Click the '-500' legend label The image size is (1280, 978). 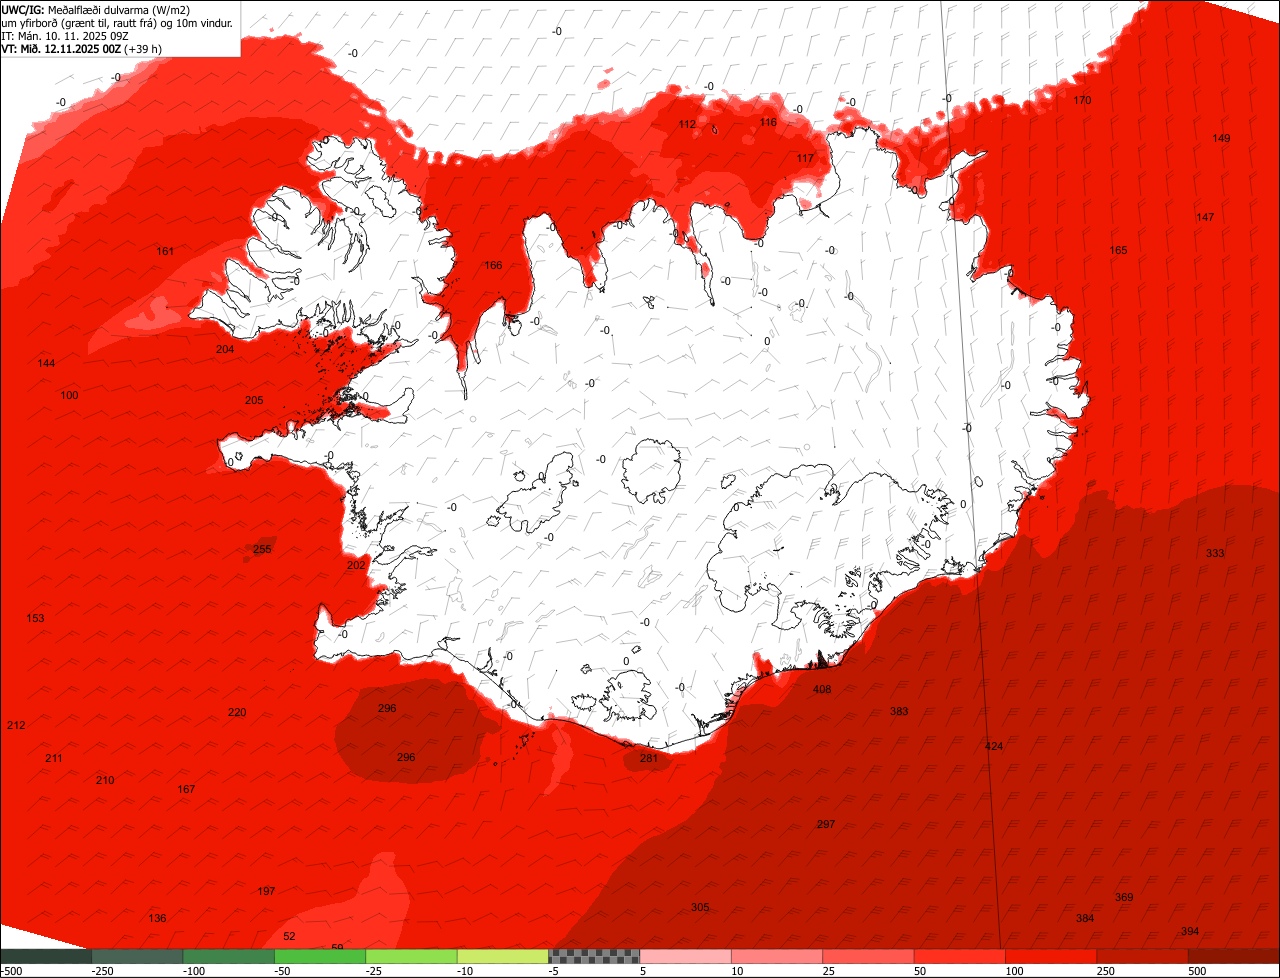(11, 971)
